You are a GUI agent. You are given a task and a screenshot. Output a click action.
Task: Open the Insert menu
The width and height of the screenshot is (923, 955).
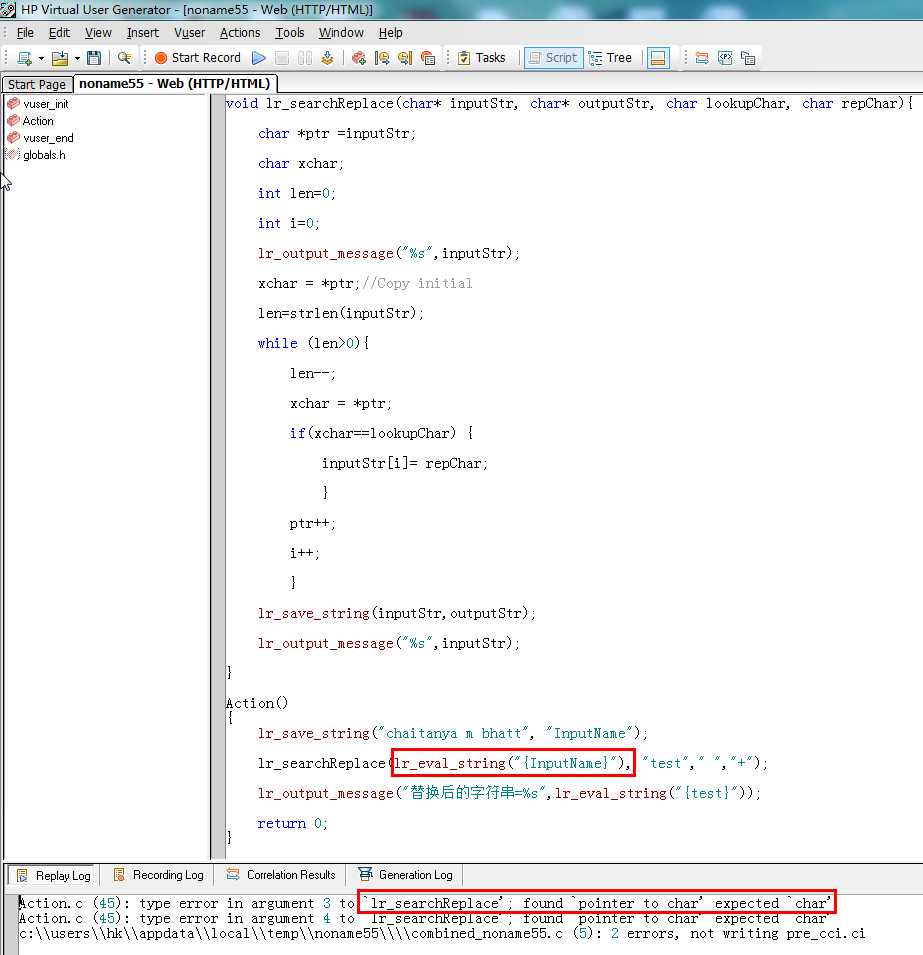143,33
